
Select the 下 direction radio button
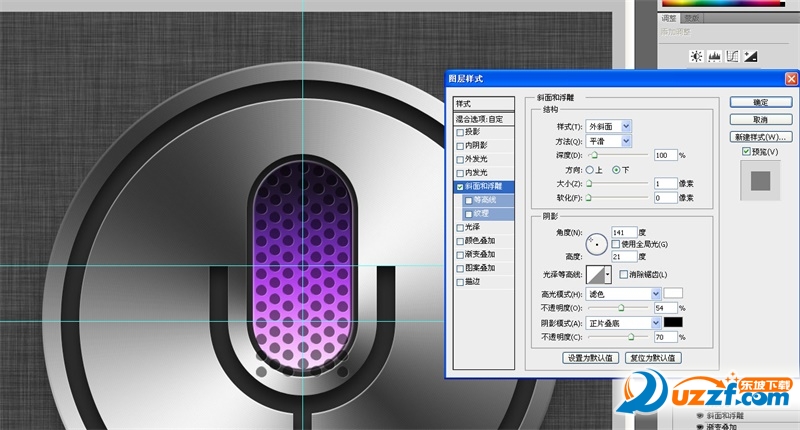point(616,170)
